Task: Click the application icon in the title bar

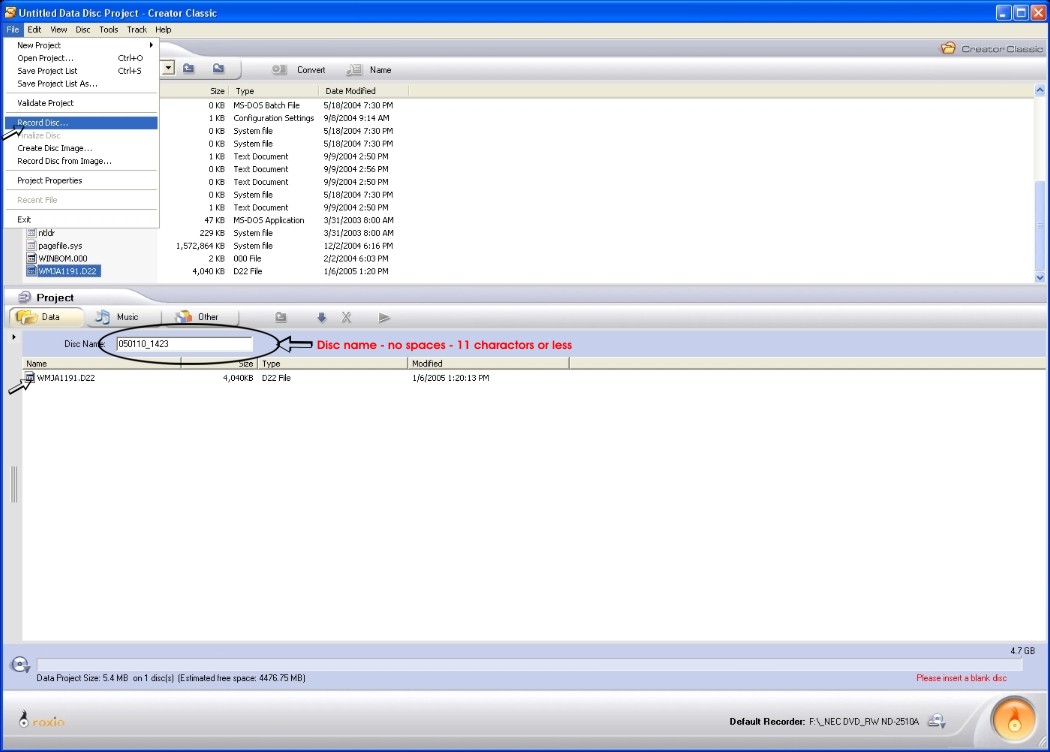Action: coord(10,12)
